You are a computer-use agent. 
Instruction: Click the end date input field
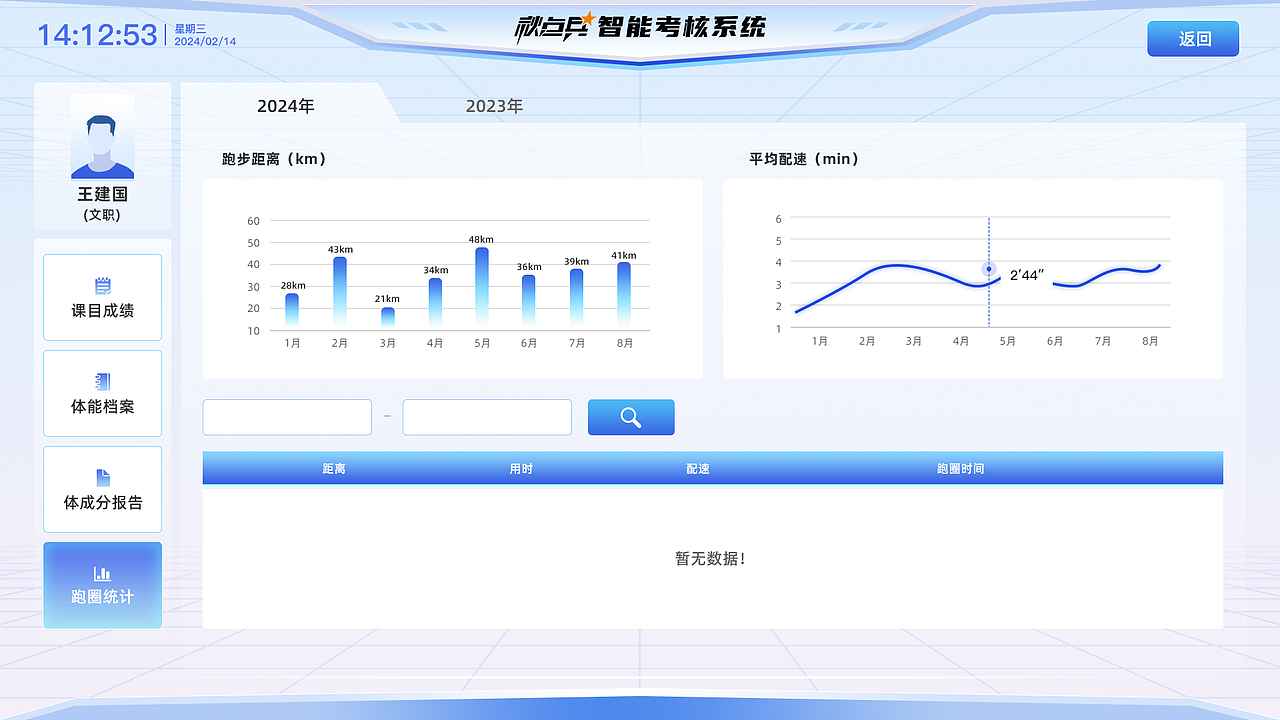pos(487,417)
